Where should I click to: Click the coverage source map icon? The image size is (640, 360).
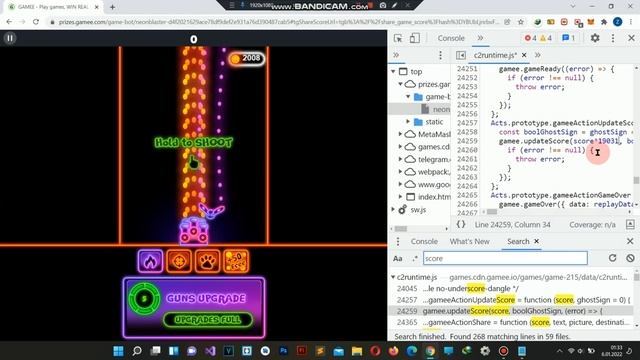click(630, 224)
